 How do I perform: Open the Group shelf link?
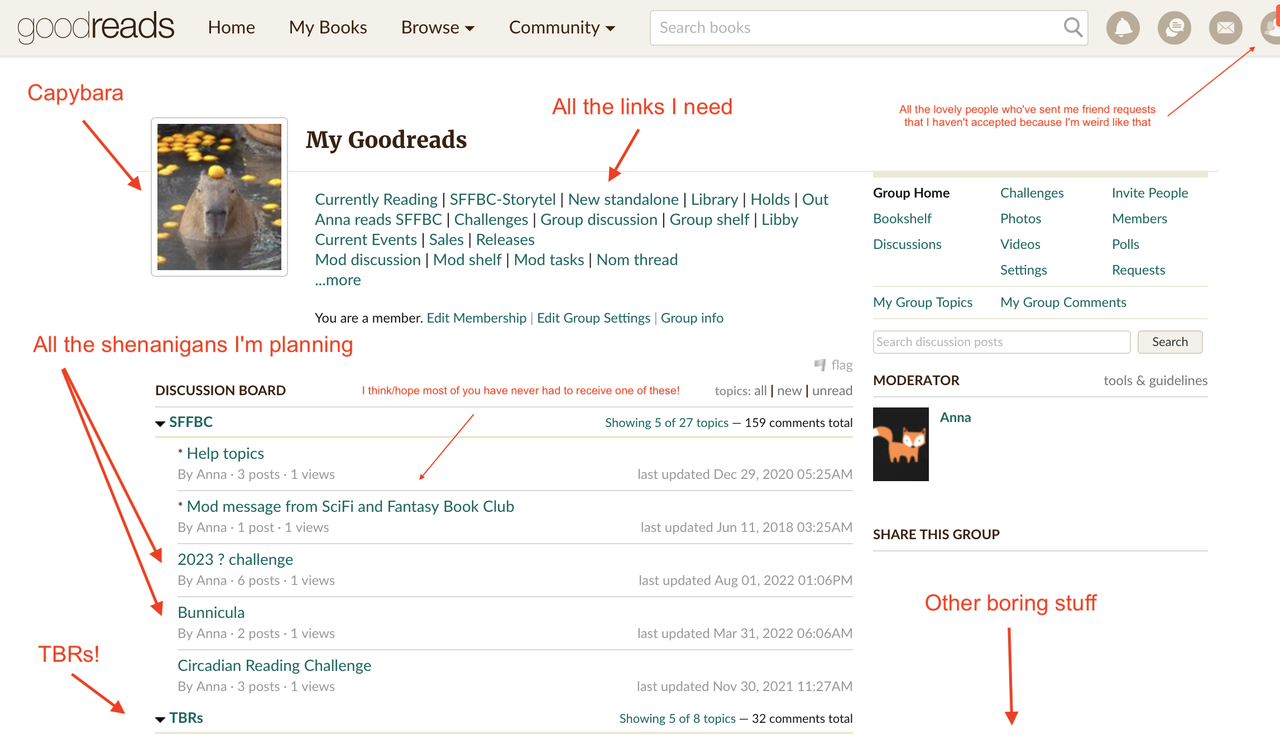[710, 219]
